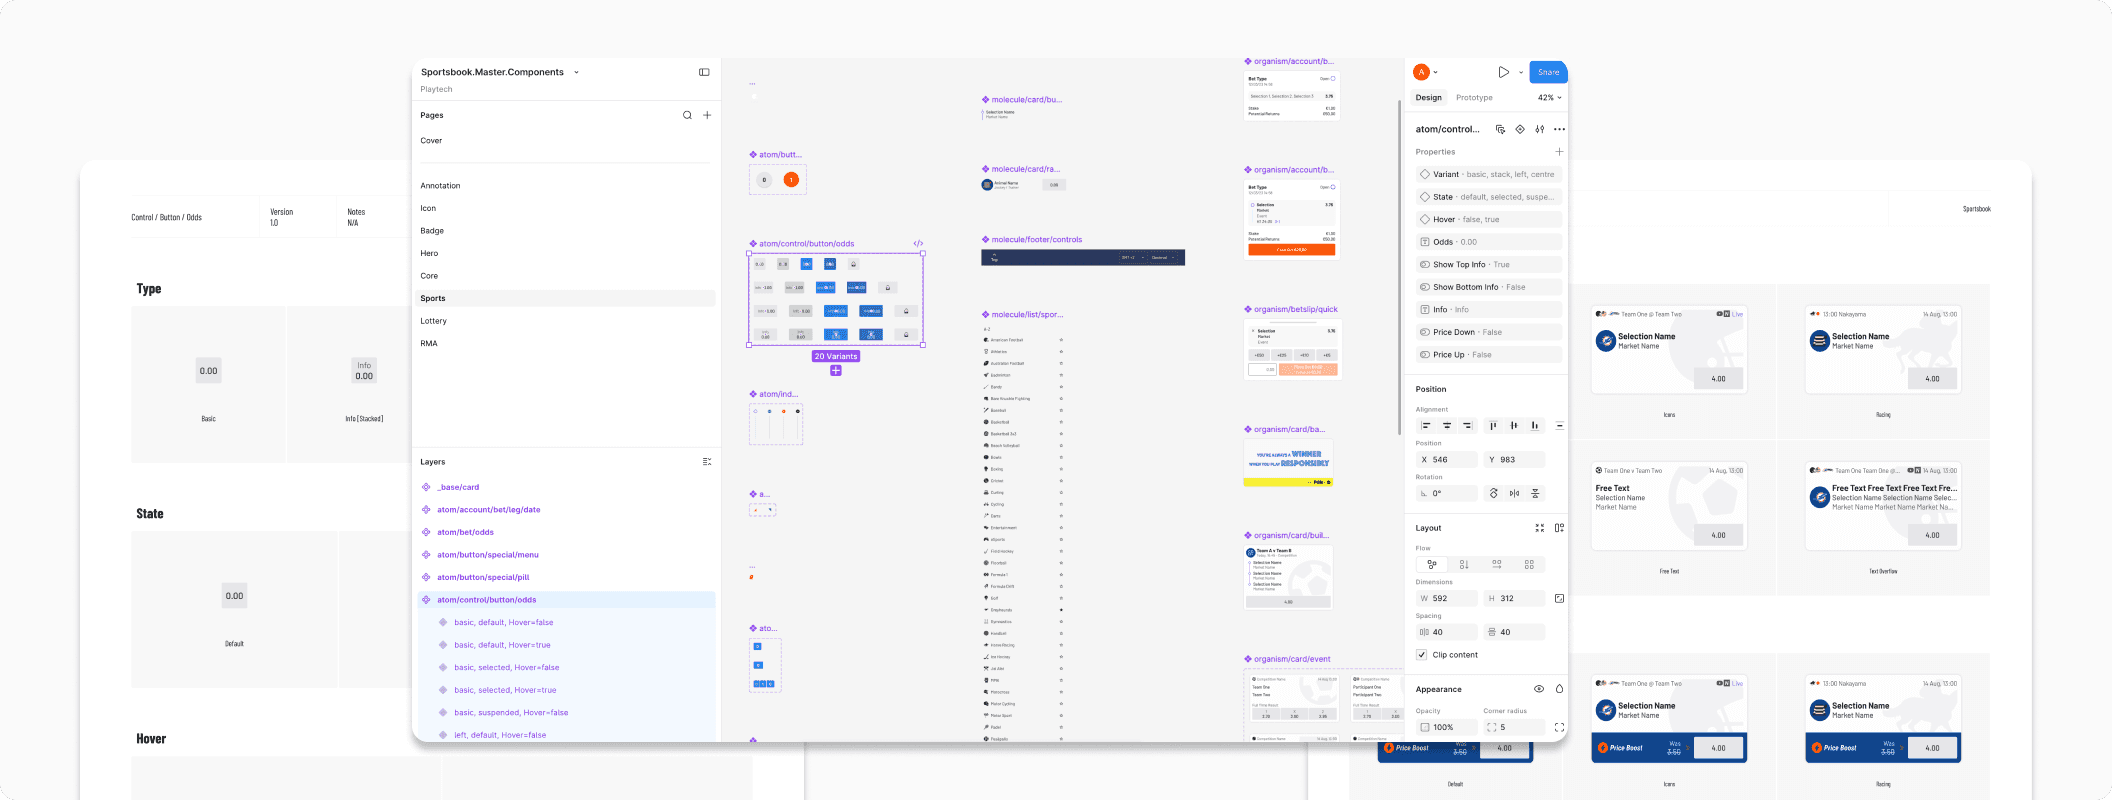Choose the vertical flow option

[x=1464, y=564]
